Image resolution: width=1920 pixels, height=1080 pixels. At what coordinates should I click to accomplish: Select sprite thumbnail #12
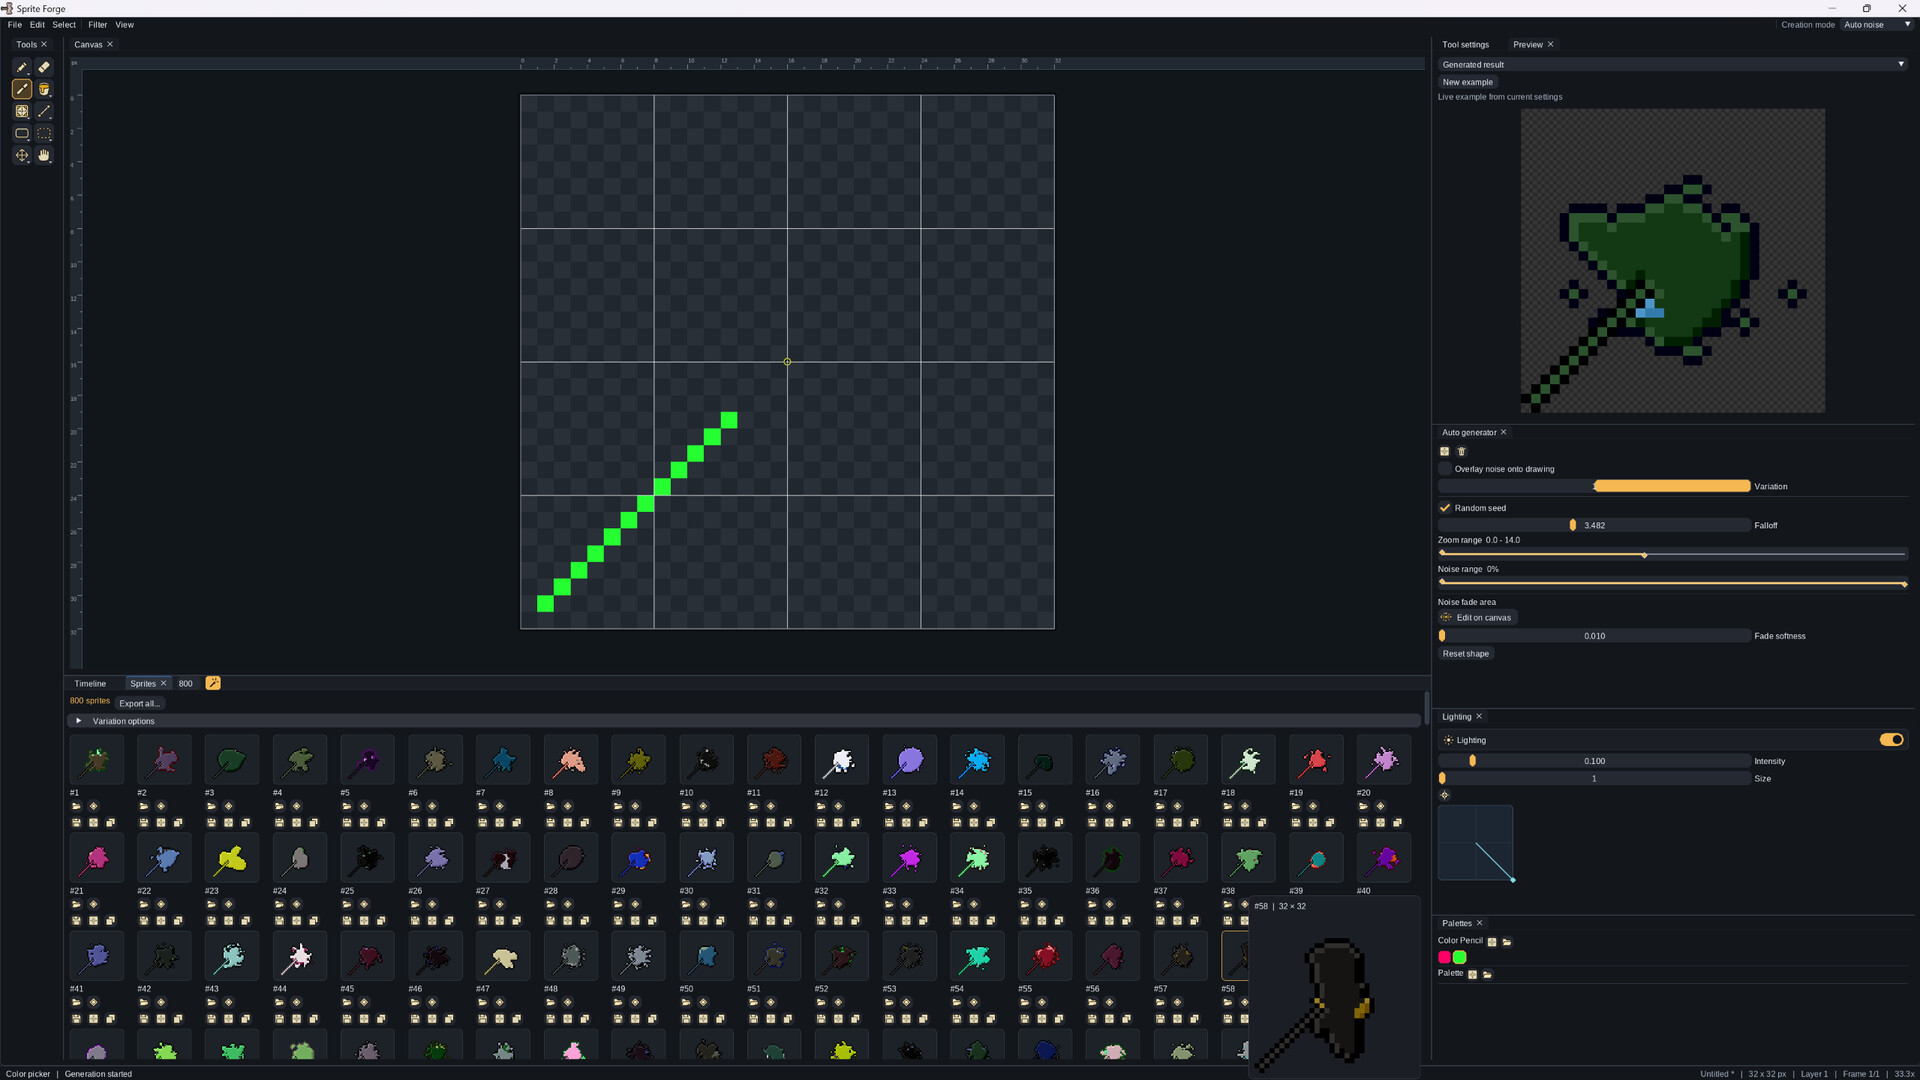pos(841,761)
